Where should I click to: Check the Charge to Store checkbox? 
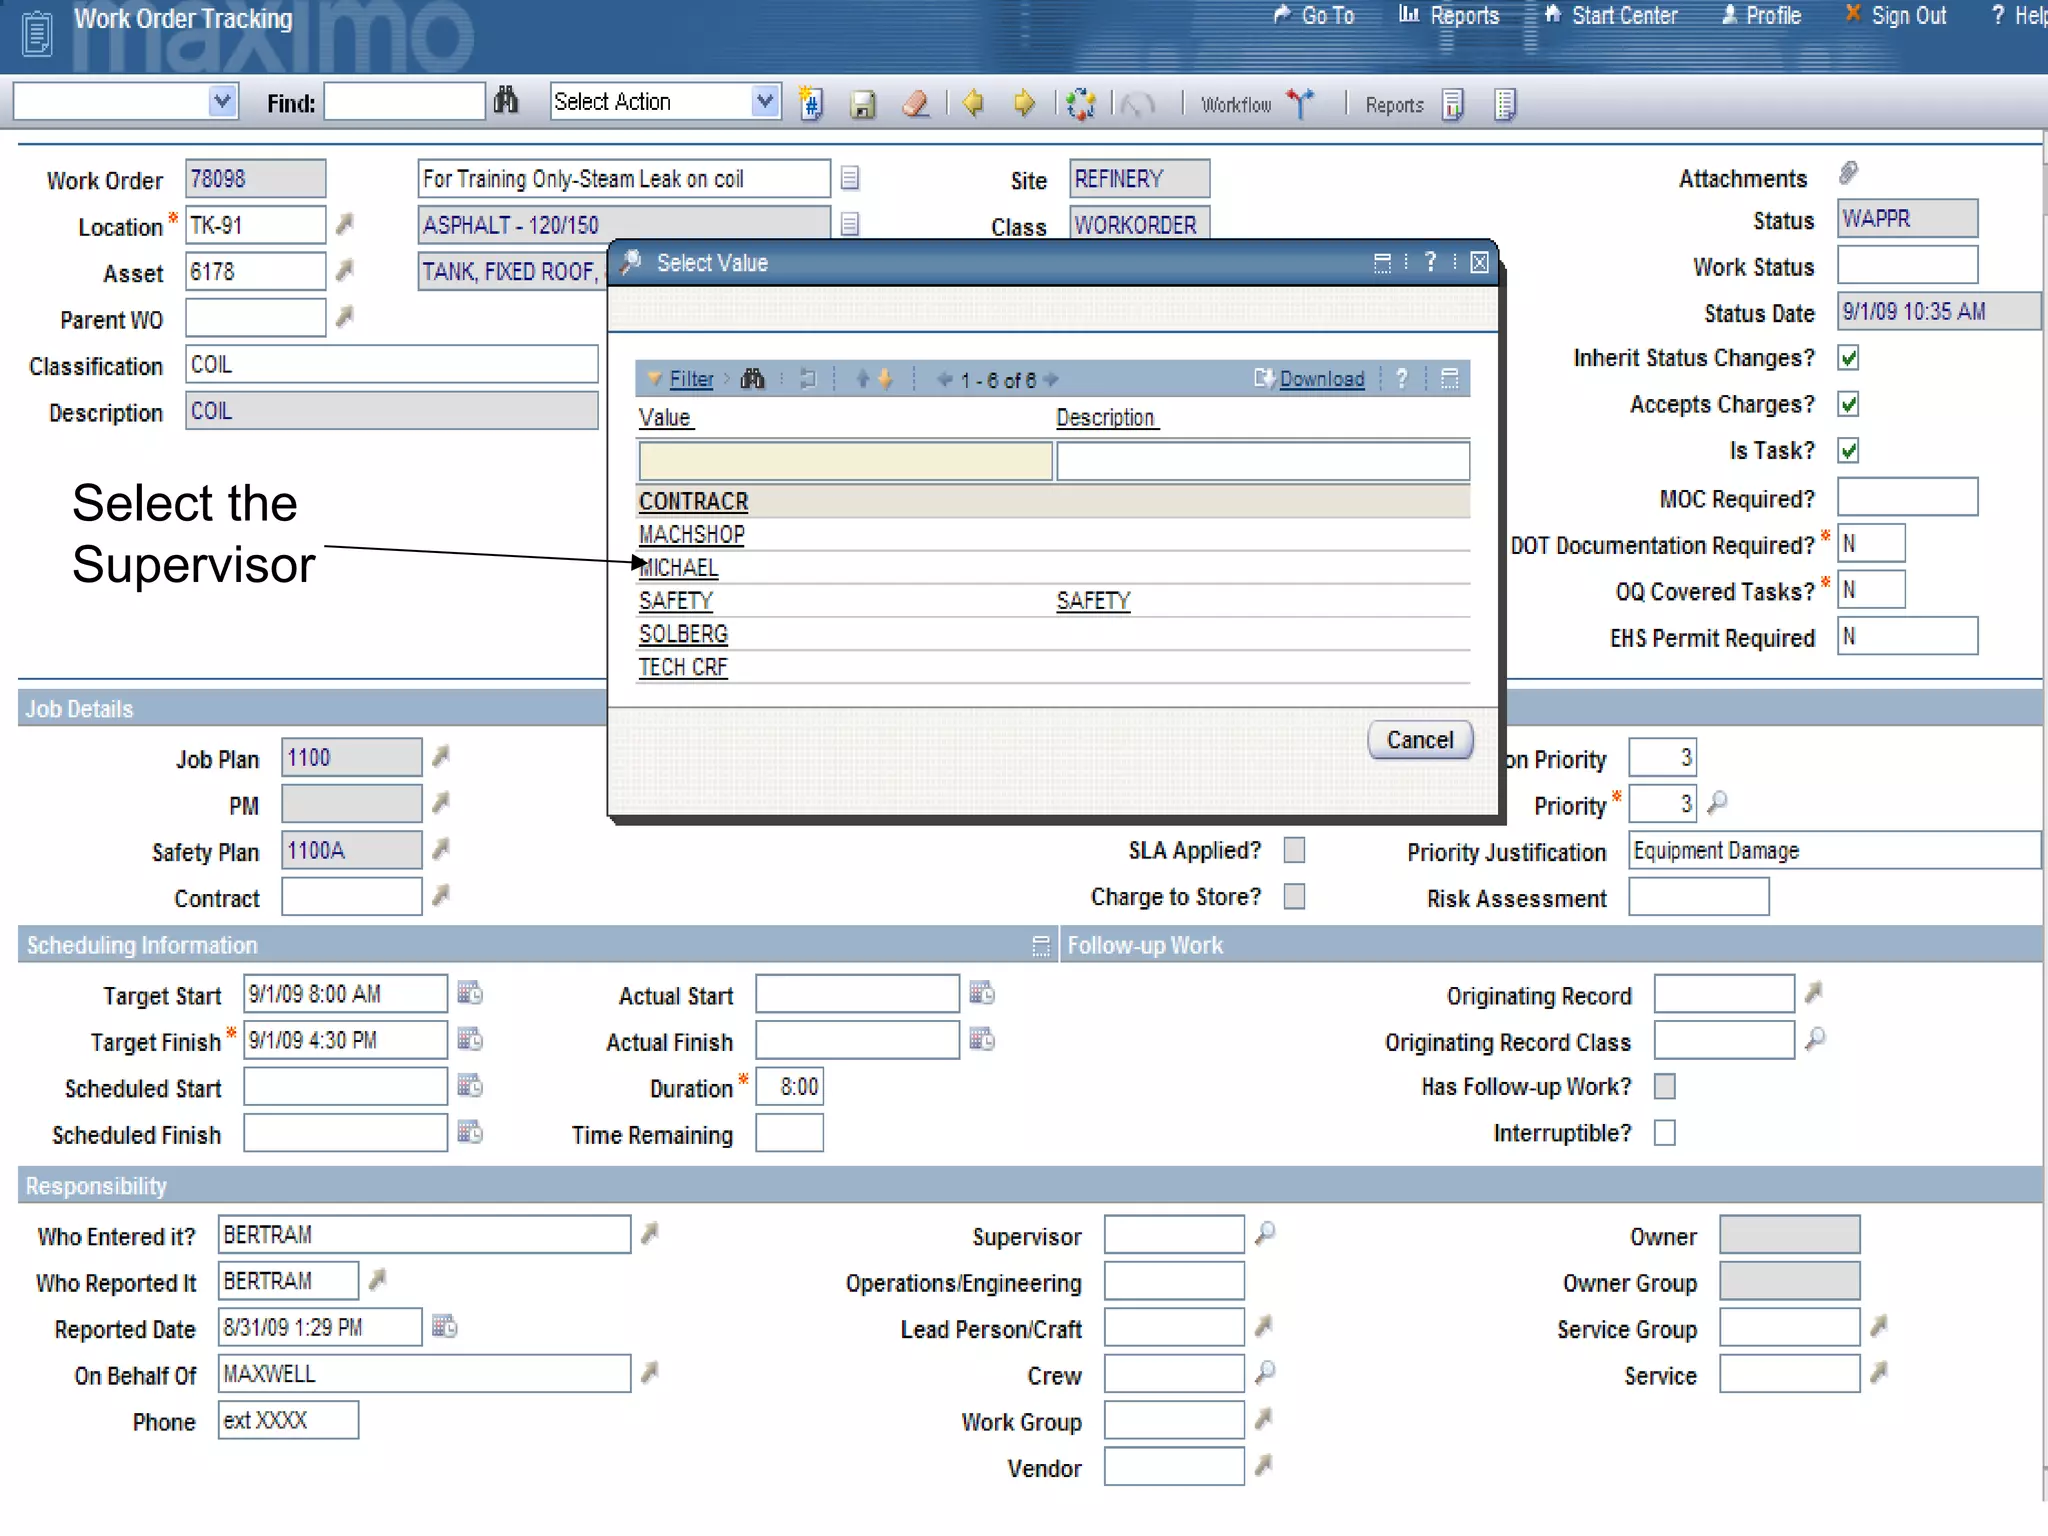click(1294, 896)
